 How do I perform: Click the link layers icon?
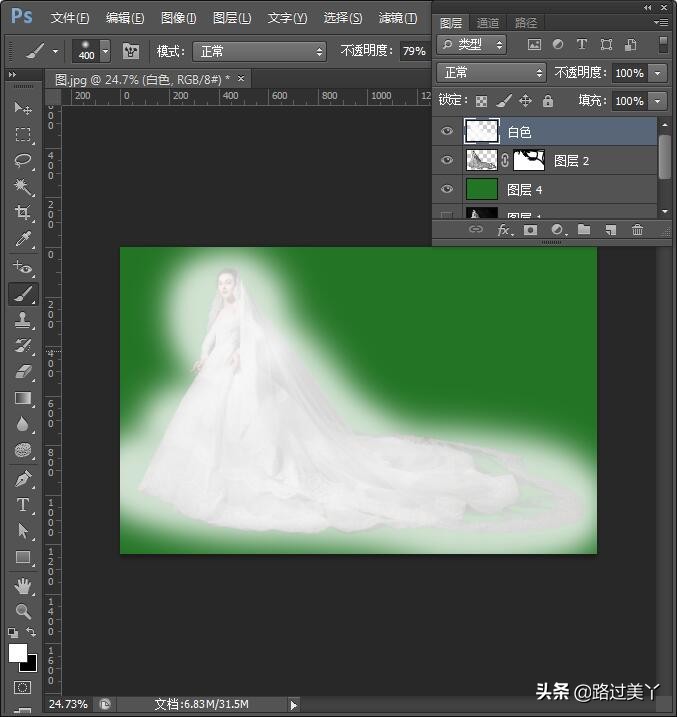click(x=475, y=229)
